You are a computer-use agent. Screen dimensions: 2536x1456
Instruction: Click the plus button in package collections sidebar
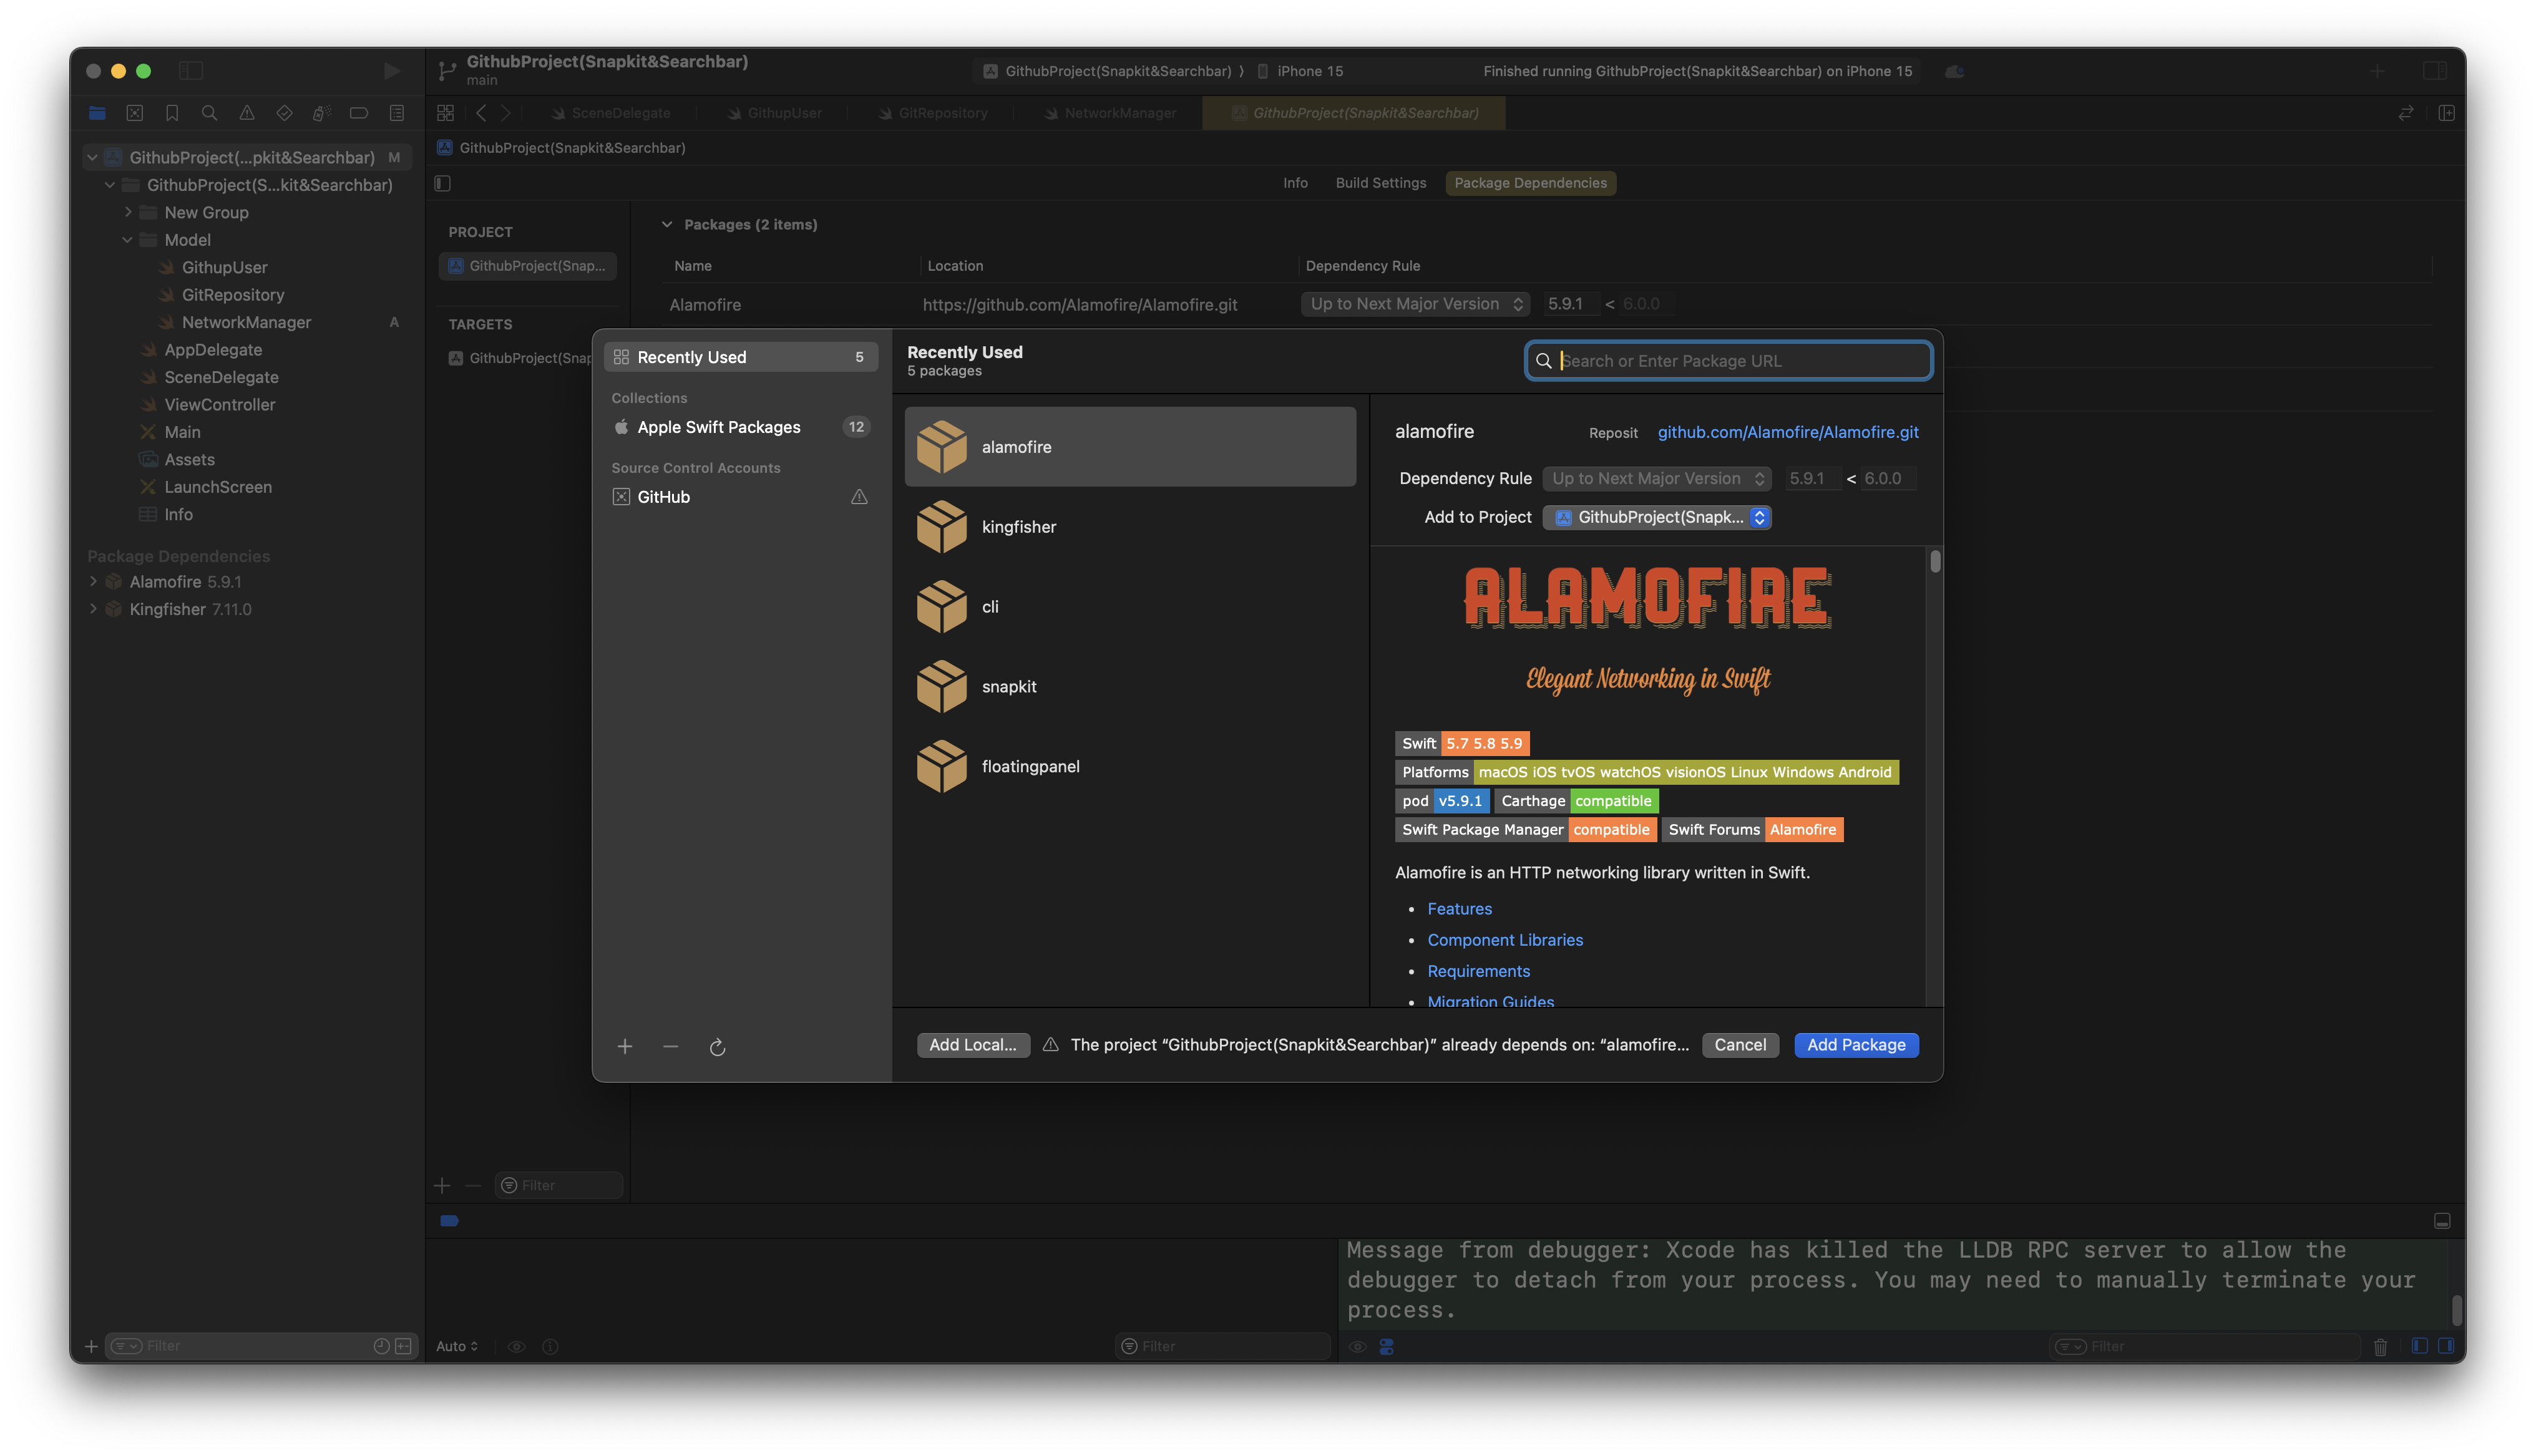625,1046
